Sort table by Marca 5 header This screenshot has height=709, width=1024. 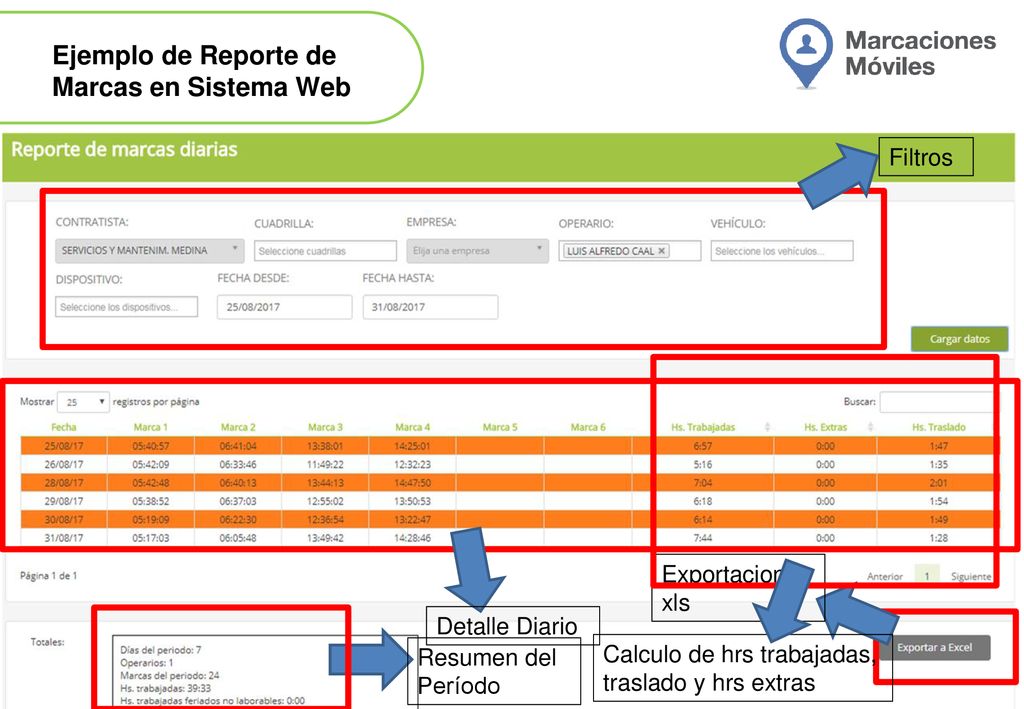[500, 427]
